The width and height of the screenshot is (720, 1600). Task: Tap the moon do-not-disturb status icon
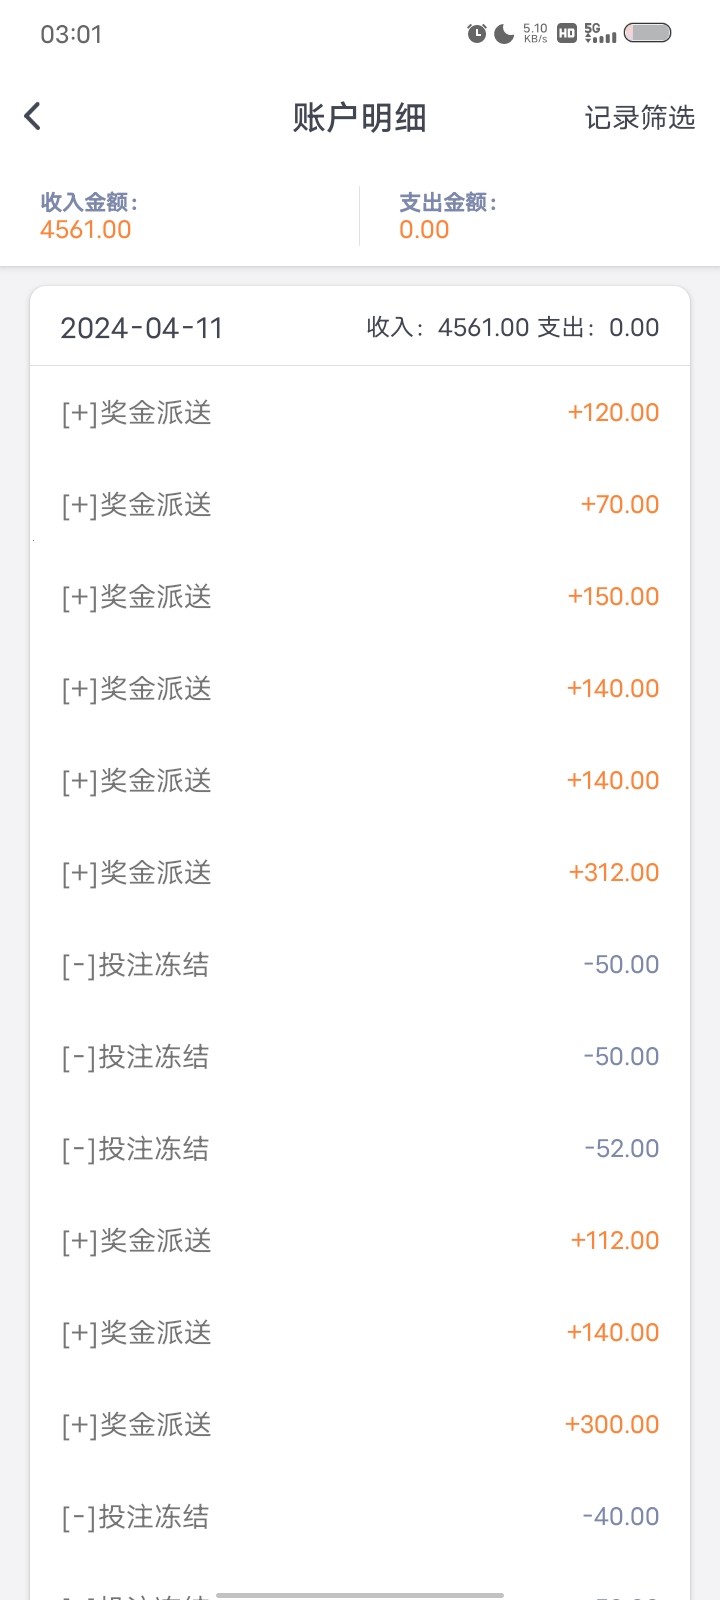coord(504,34)
